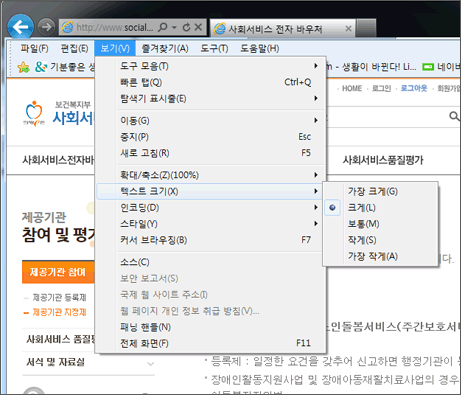
Task: Click the HOME link at page top
Action: pos(352,88)
